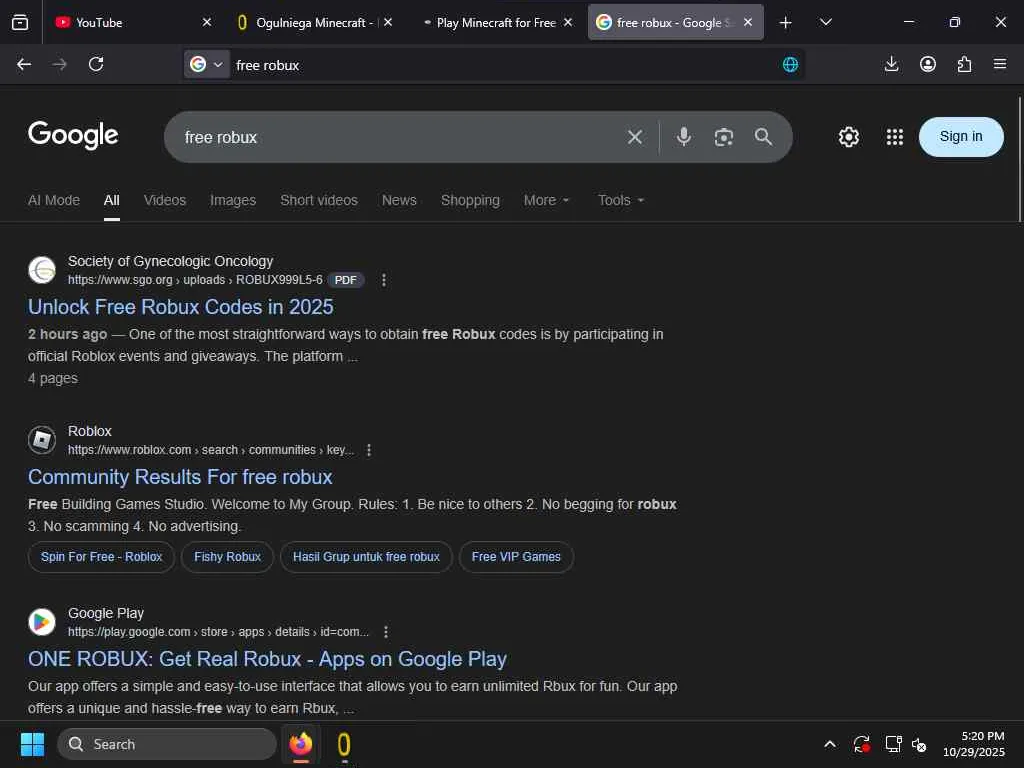Start a search by voice

point(684,136)
